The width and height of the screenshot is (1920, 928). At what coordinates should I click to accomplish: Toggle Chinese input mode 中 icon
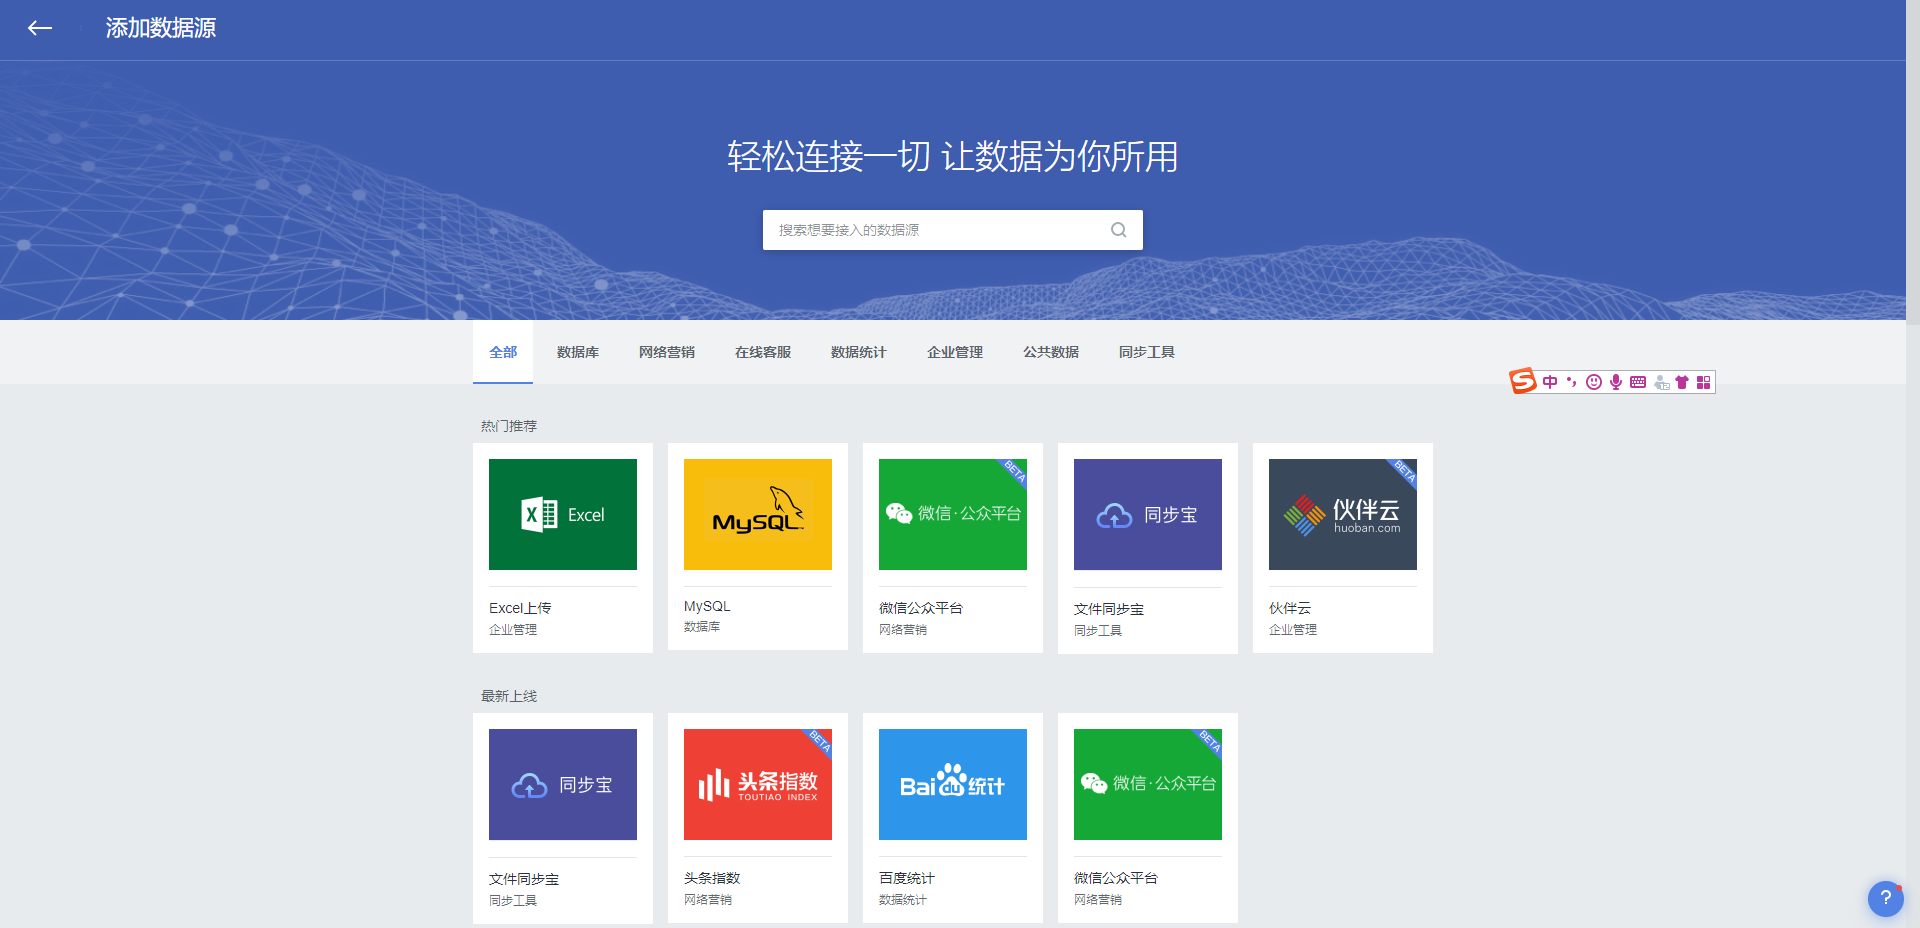coord(1550,382)
